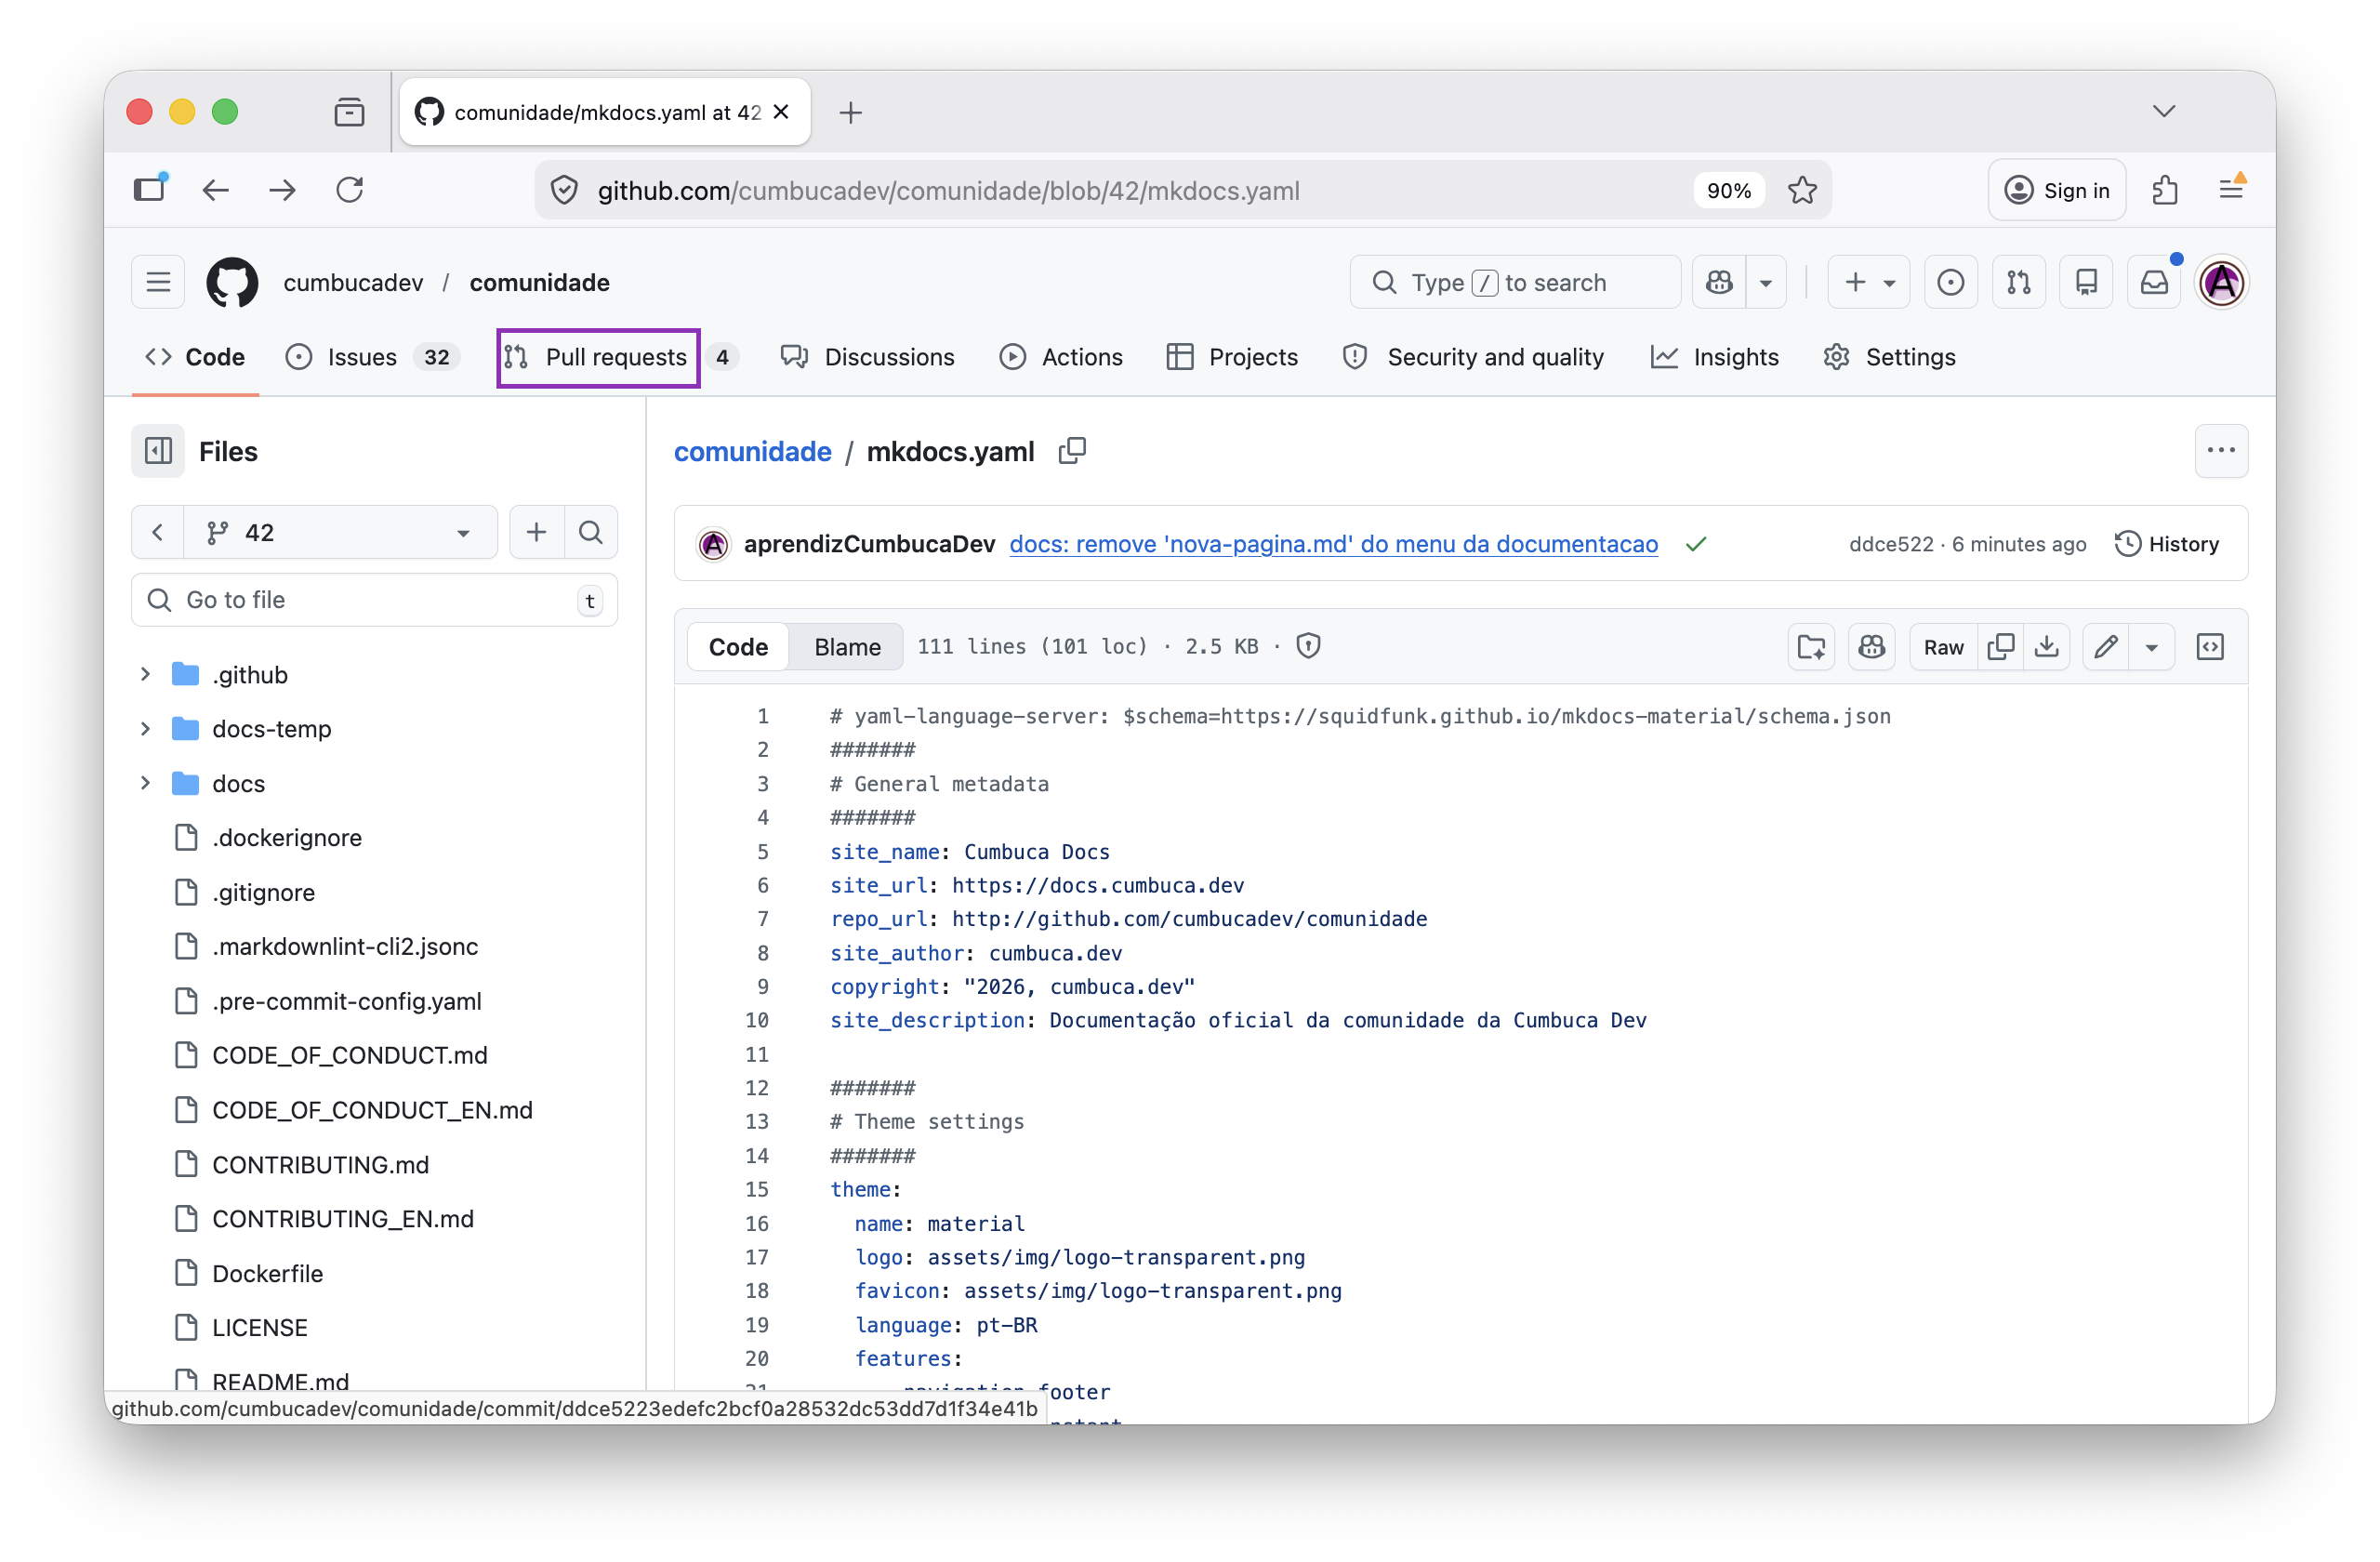2380x1562 pixels.
Task: Go back with the file tree arrow
Action: click(157, 532)
